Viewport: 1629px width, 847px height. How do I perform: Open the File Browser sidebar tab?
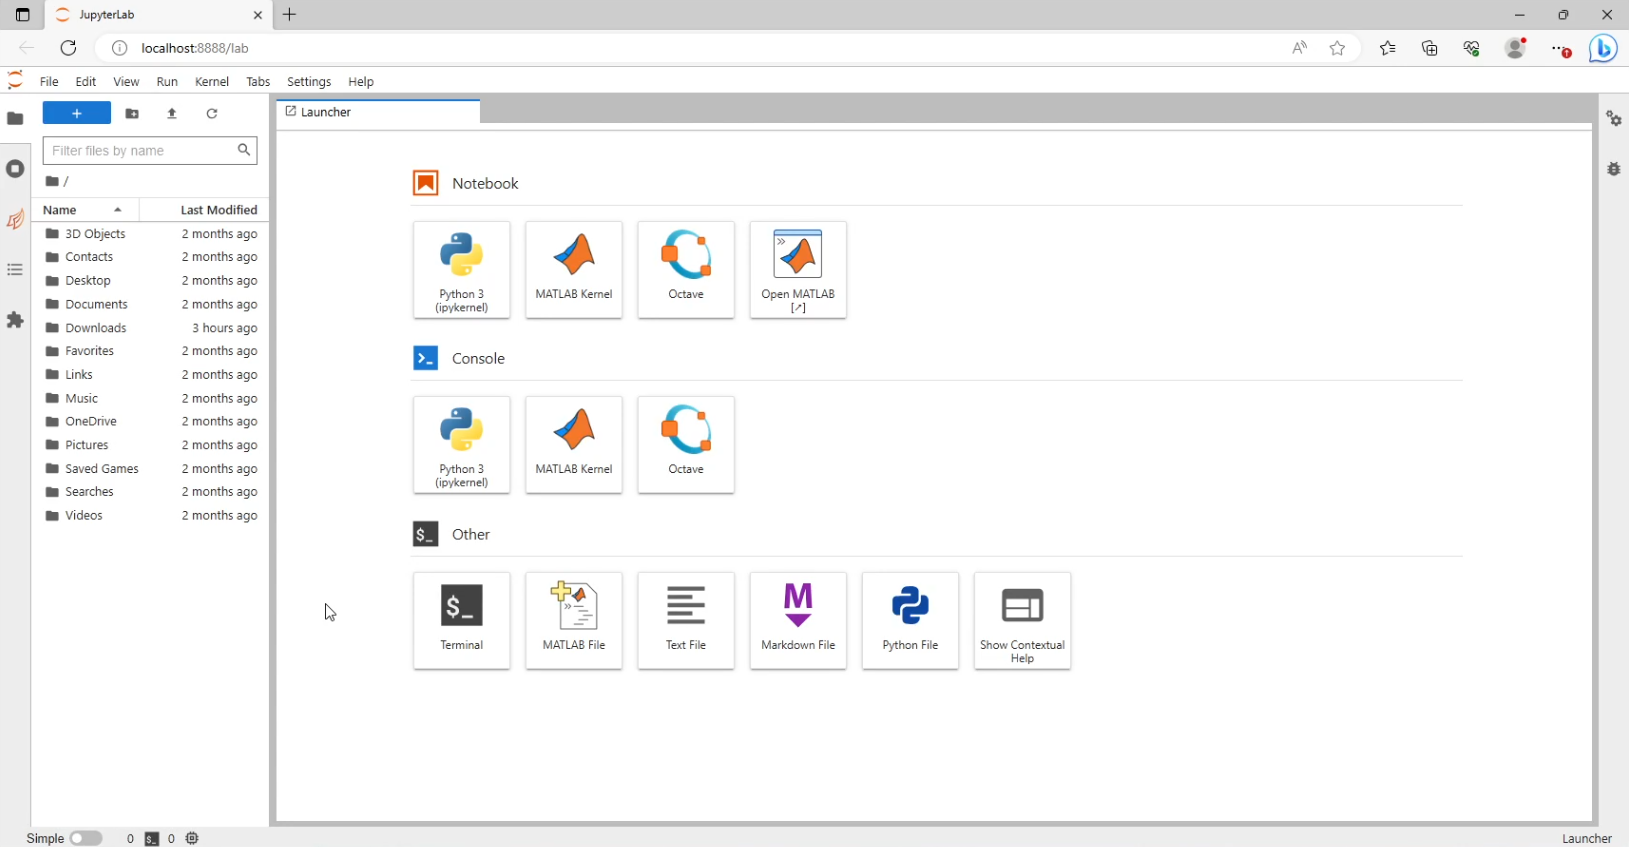coord(15,118)
